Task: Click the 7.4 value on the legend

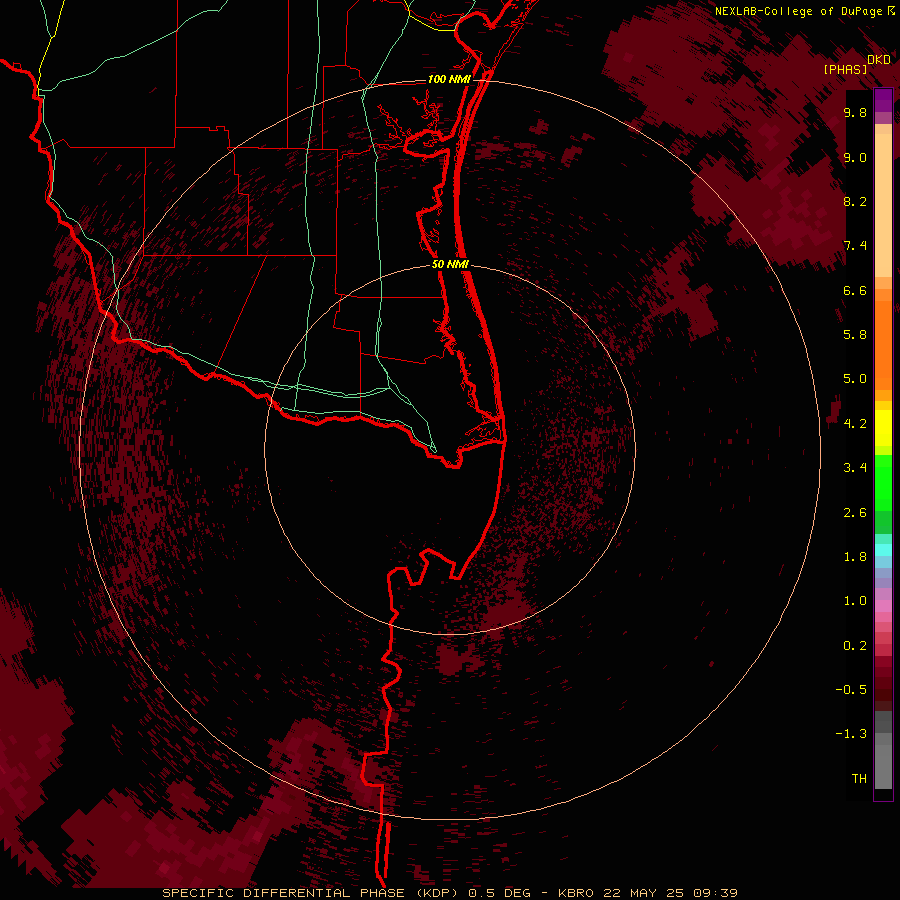Action: (855, 246)
